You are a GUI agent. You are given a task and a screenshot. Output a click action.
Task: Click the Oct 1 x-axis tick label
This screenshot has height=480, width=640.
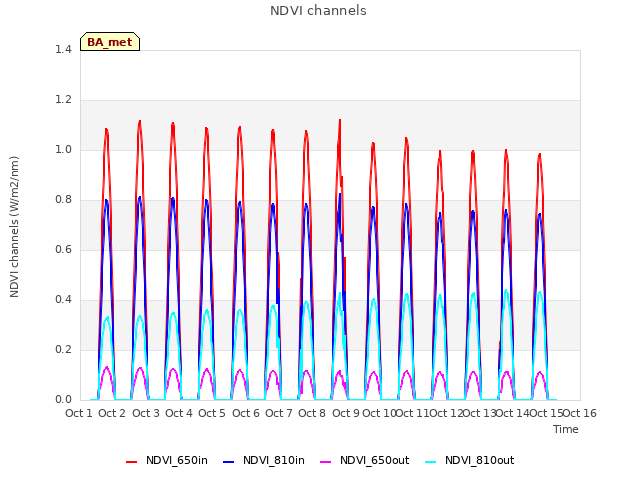(x=79, y=413)
